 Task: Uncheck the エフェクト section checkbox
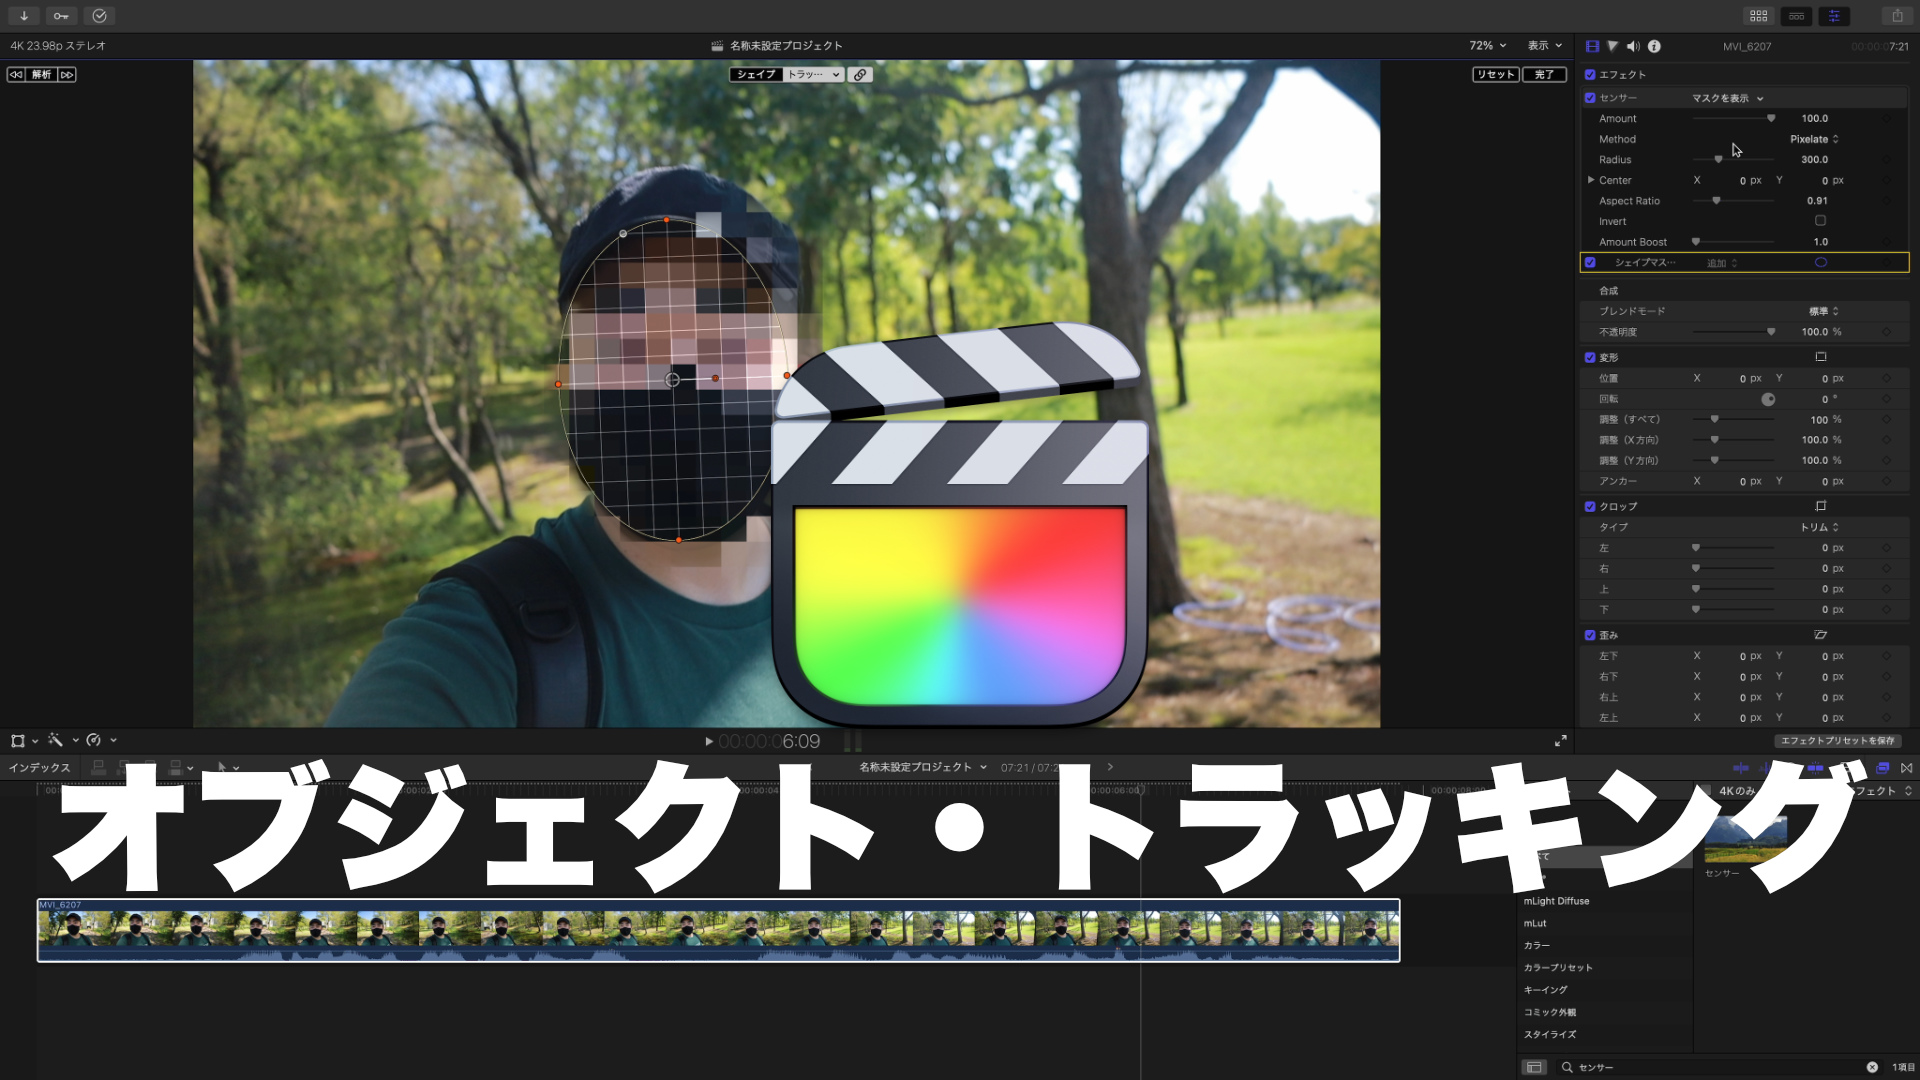click(1590, 75)
